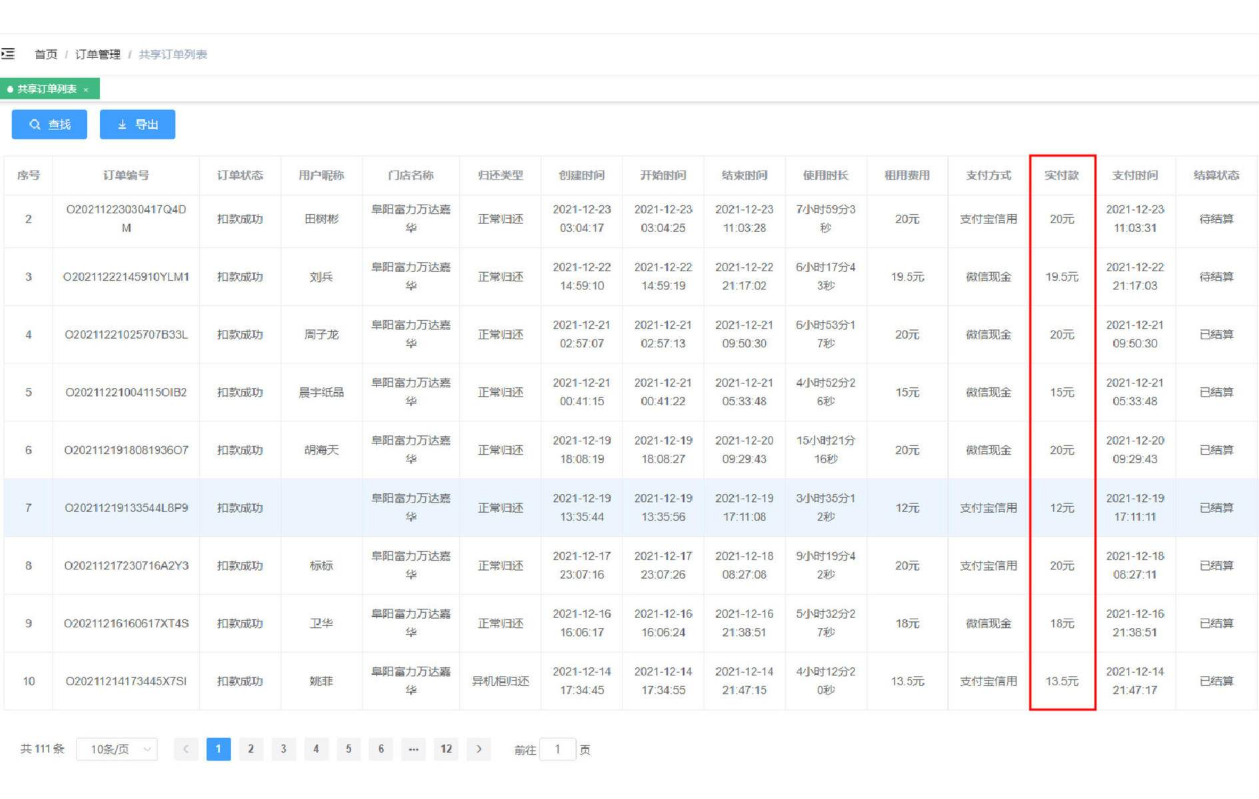The image size is (1259, 799).
Task: Click the 15小时21分16秒 duration cell
Action: pyautogui.click(x=826, y=450)
